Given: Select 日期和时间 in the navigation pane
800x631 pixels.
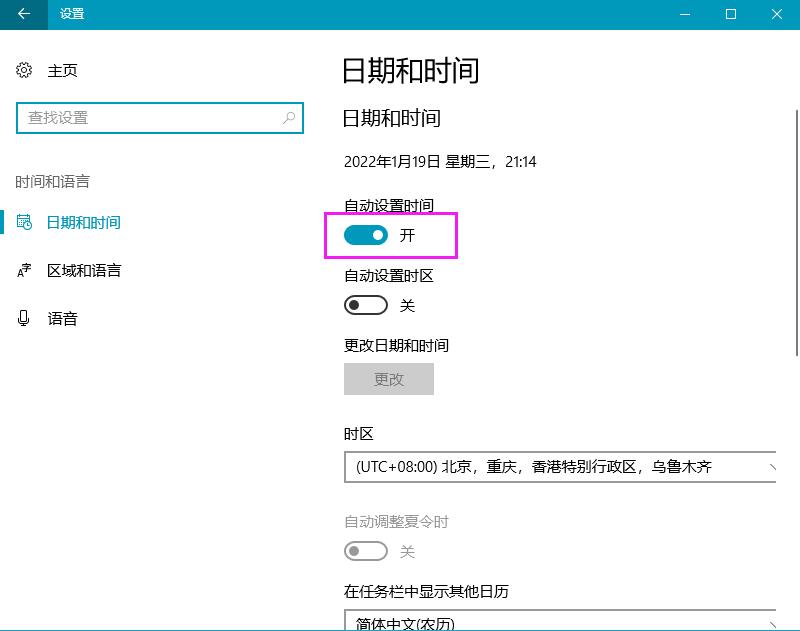Looking at the screenshot, I should pyautogui.click(x=80, y=222).
